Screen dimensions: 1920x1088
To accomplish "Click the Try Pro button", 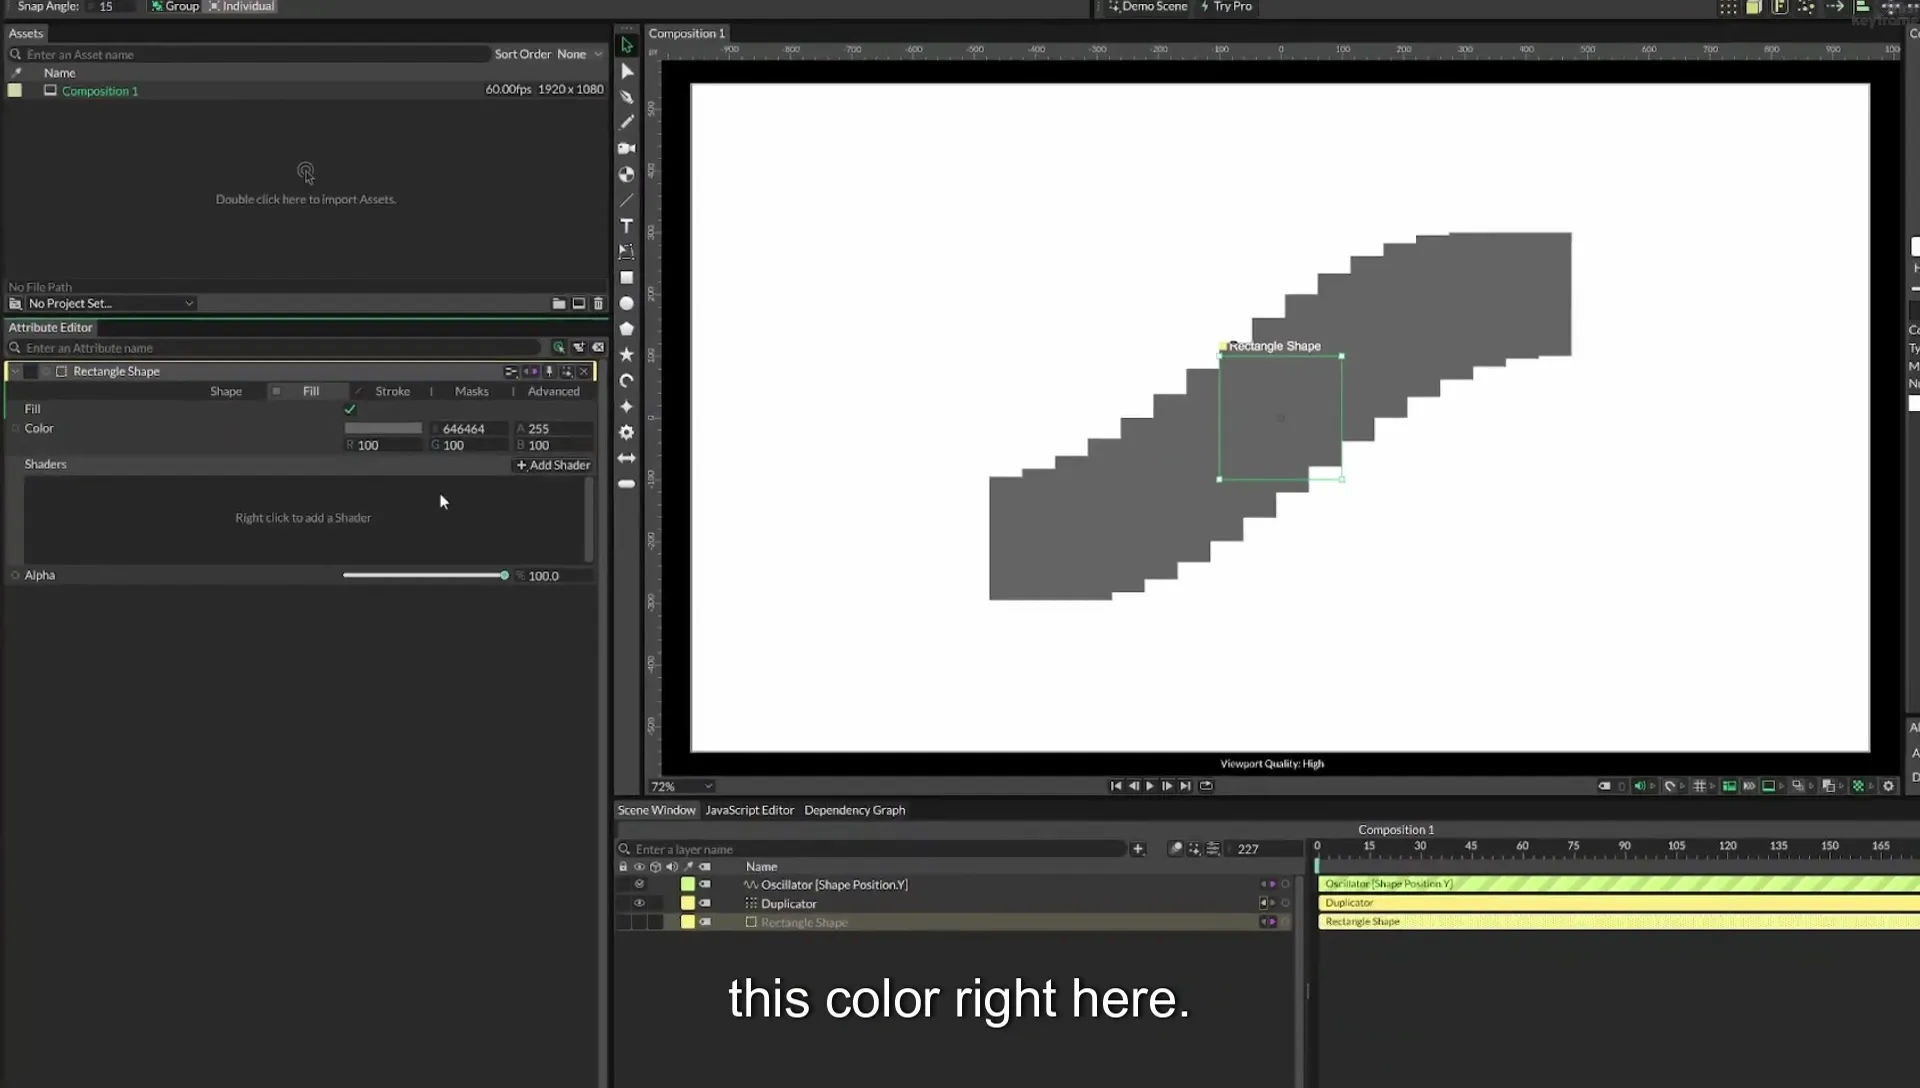I will coord(1226,6).
